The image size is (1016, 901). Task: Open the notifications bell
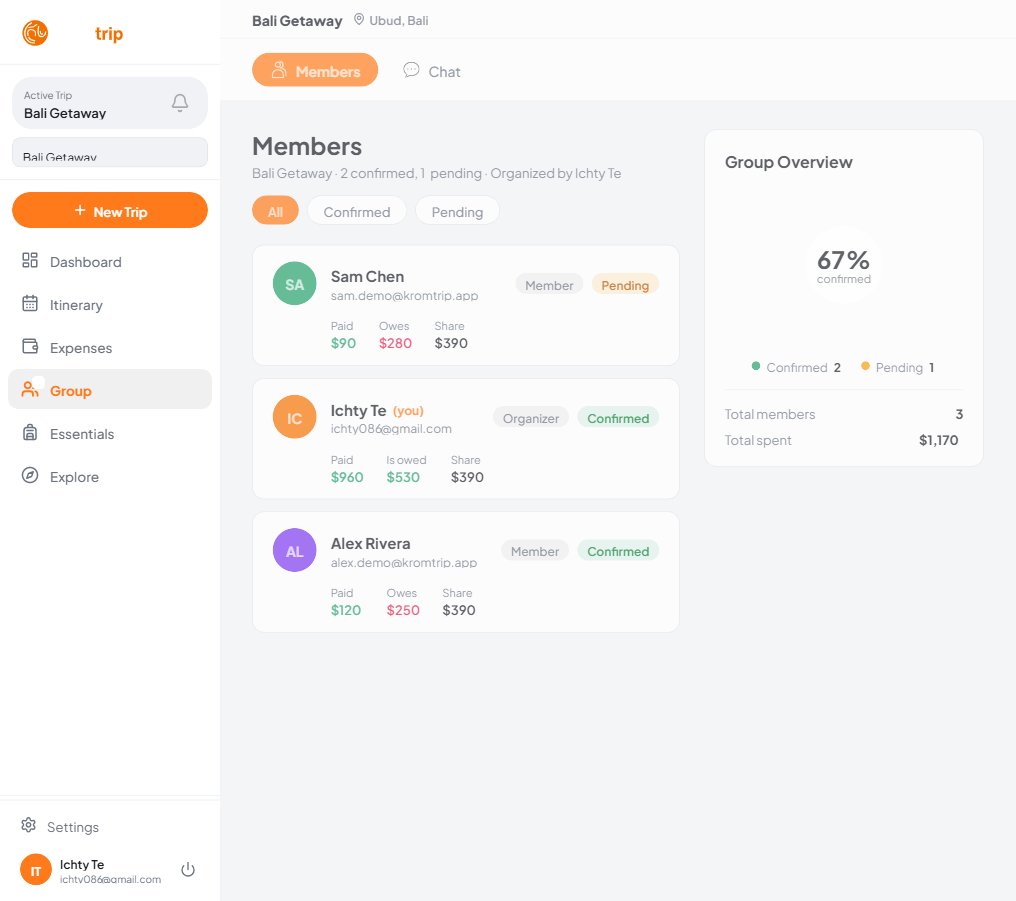[x=180, y=103]
